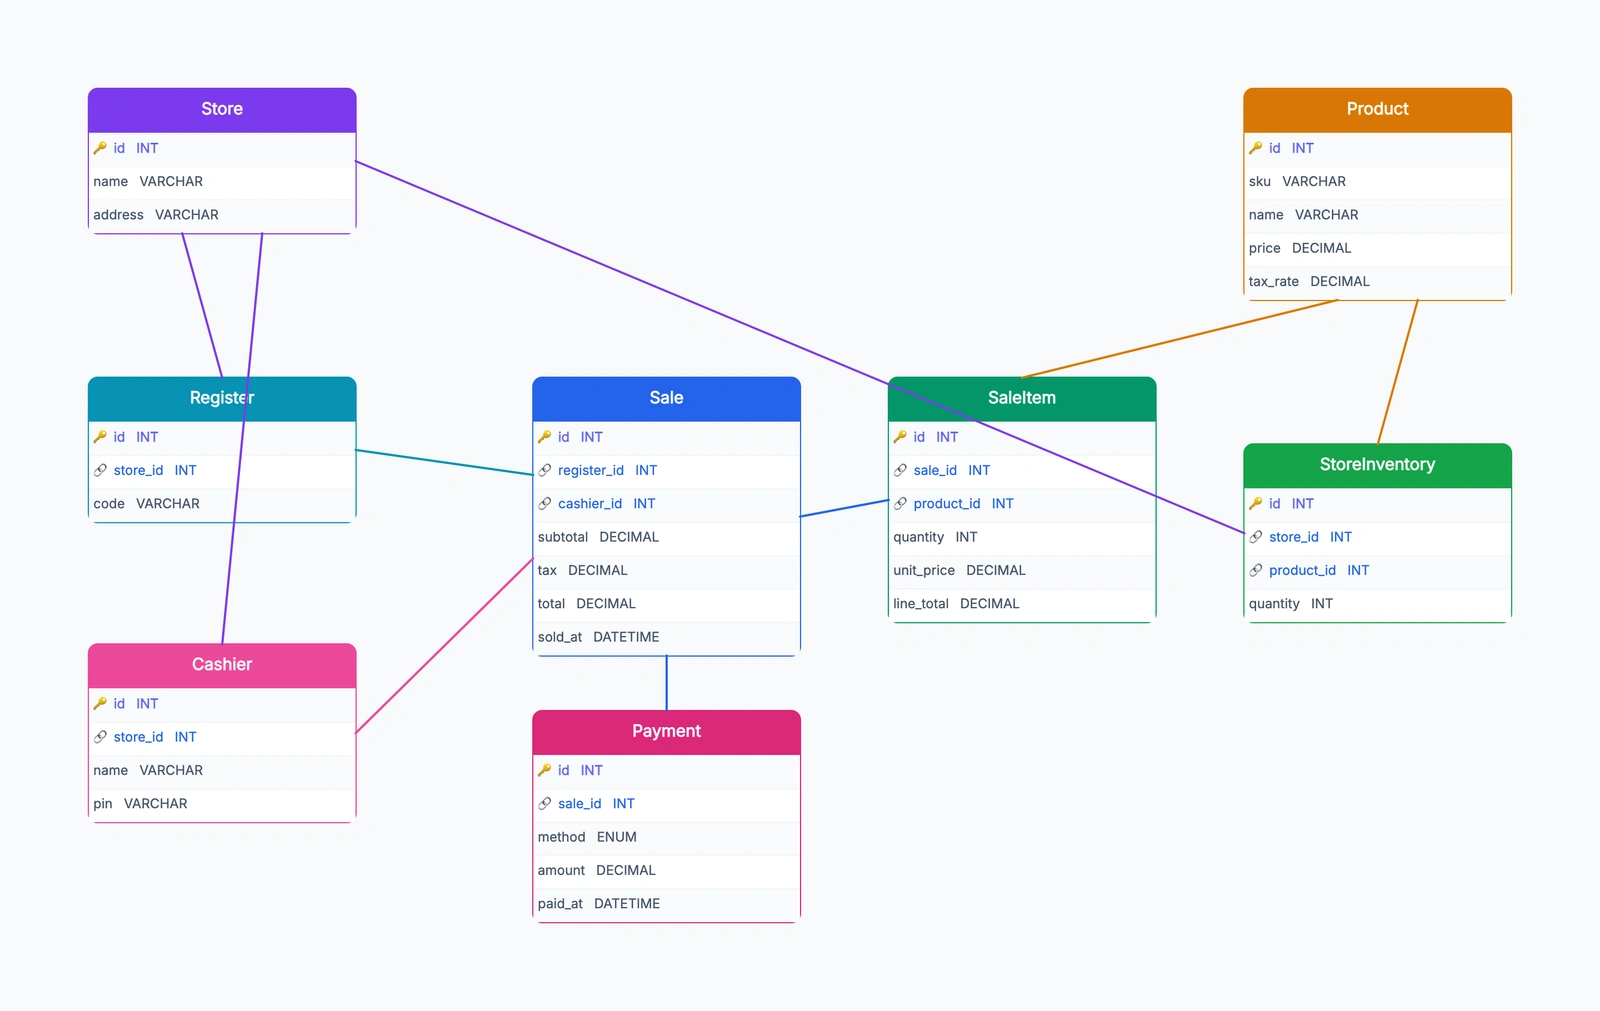Select the Product table header

pyautogui.click(x=1378, y=110)
